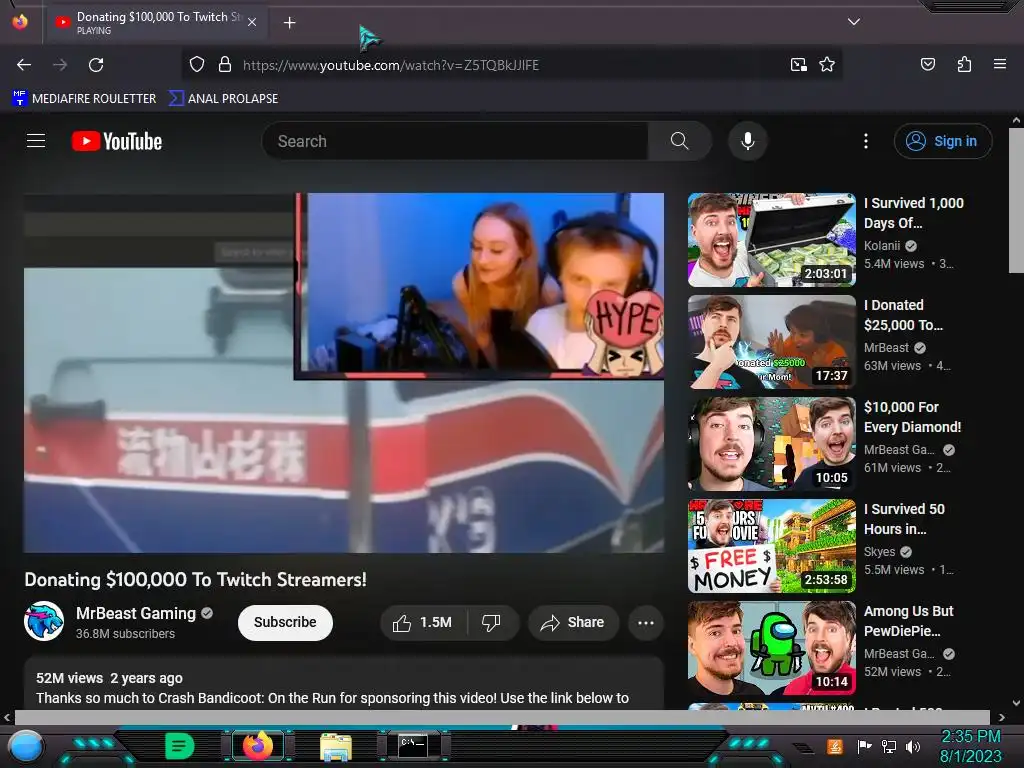The height and width of the screenshot is (768, 1024).
Task: Open the Extensions puzzle icon
Action: pos(964,64)
